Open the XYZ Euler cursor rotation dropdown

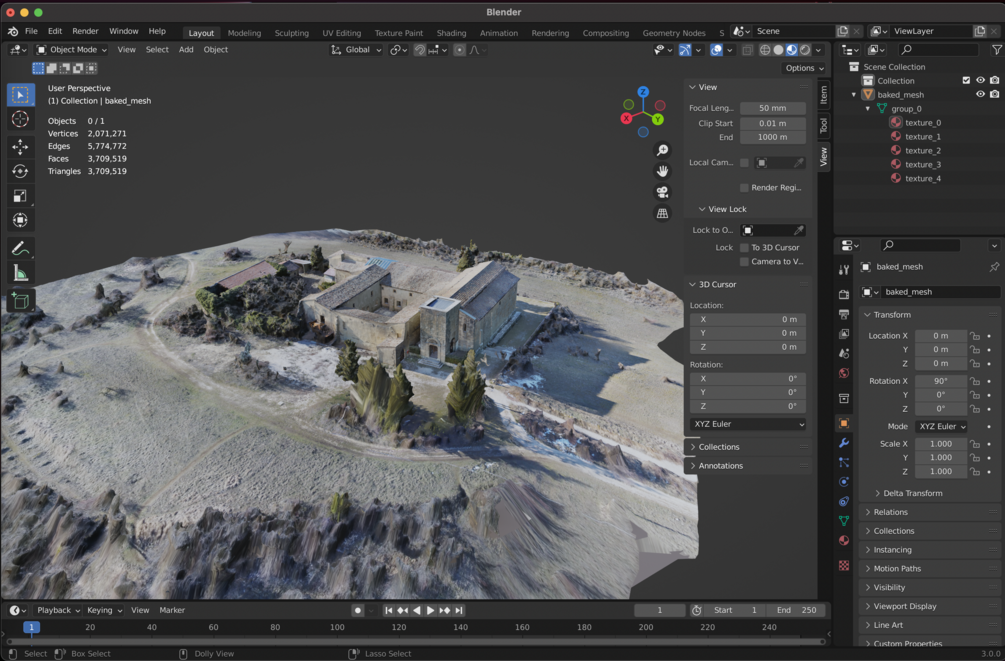747,424
